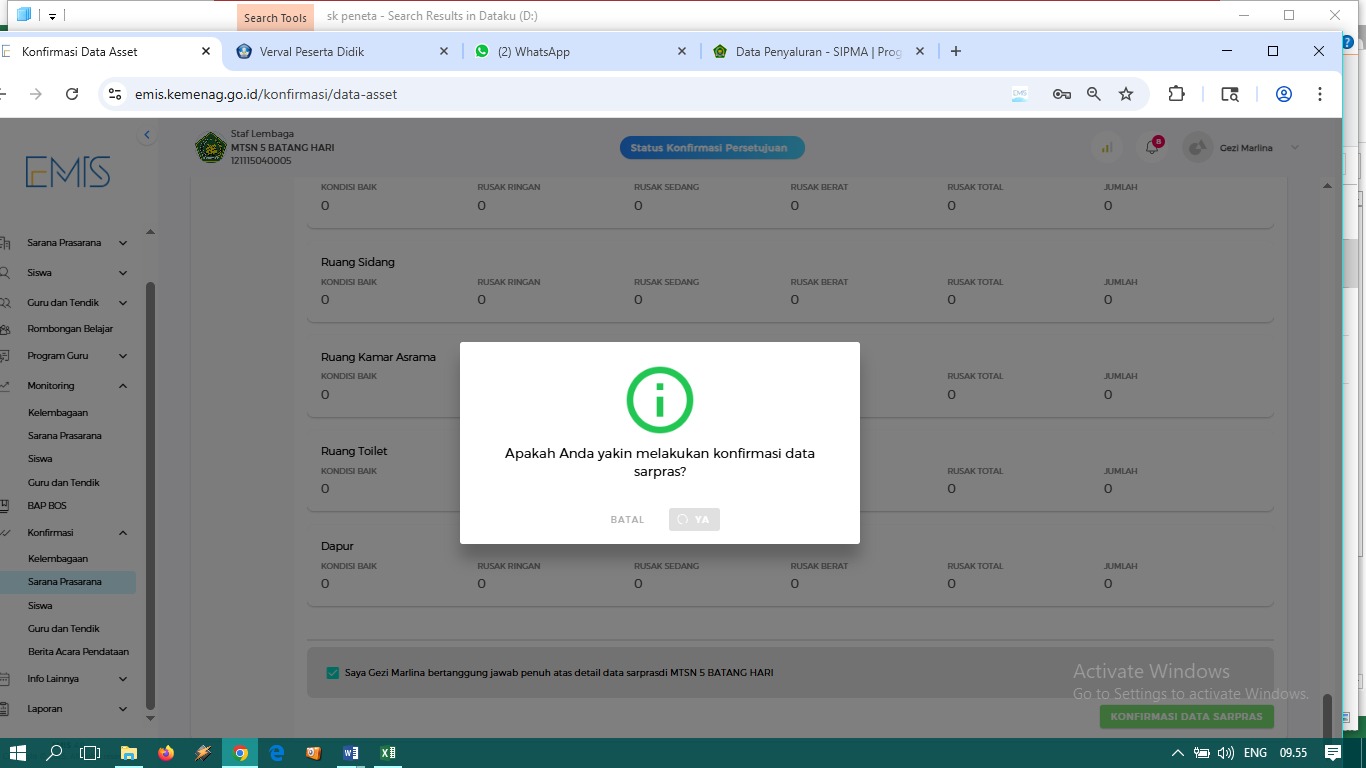Open the Chrome extensions puzzle icon
Image resolution: width=1366 pixels, height=768 pixels.
pos(1176,94)
